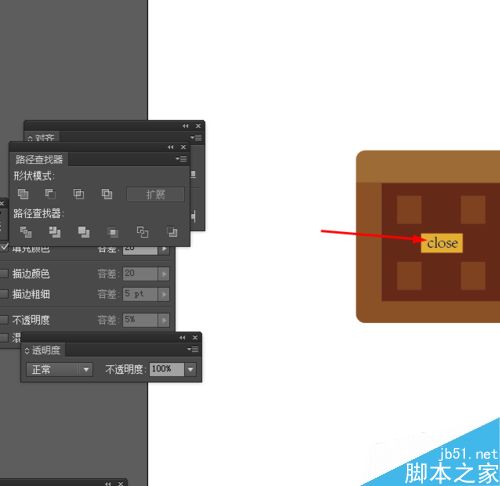Switch to the 对齐 panel tab

[x=41, y=137]
